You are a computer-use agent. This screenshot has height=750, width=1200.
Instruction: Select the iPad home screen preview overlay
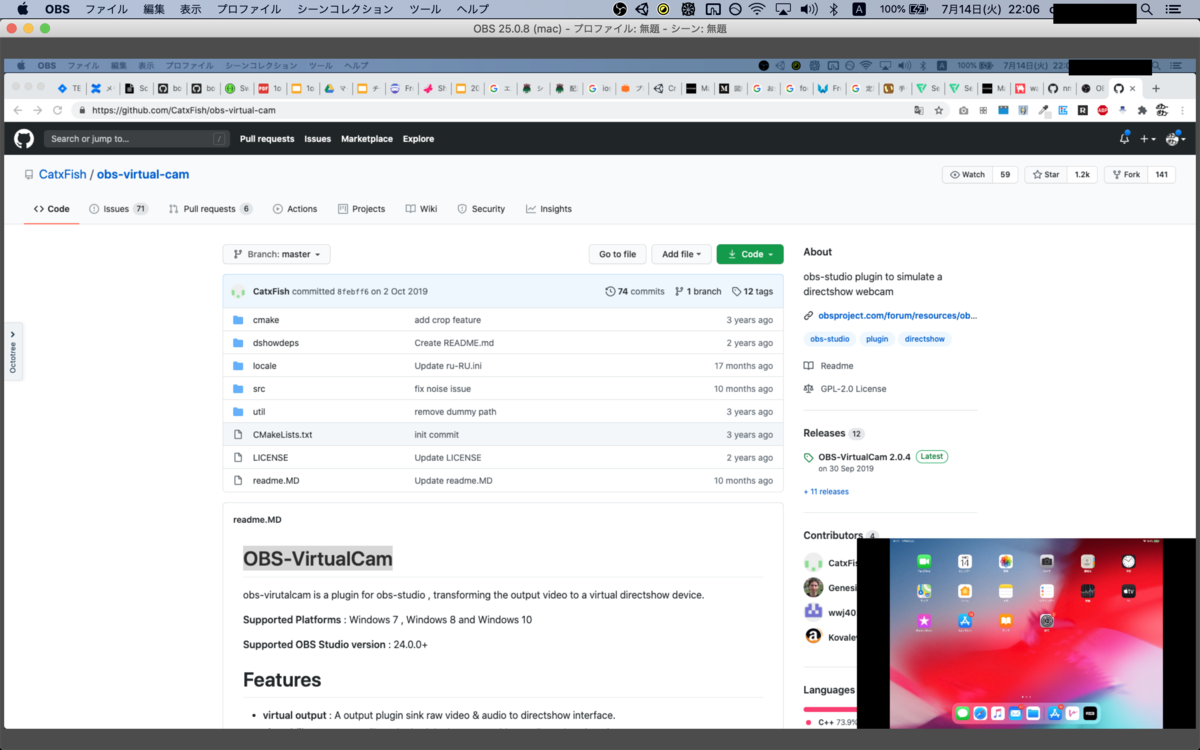coord(1026,634)
